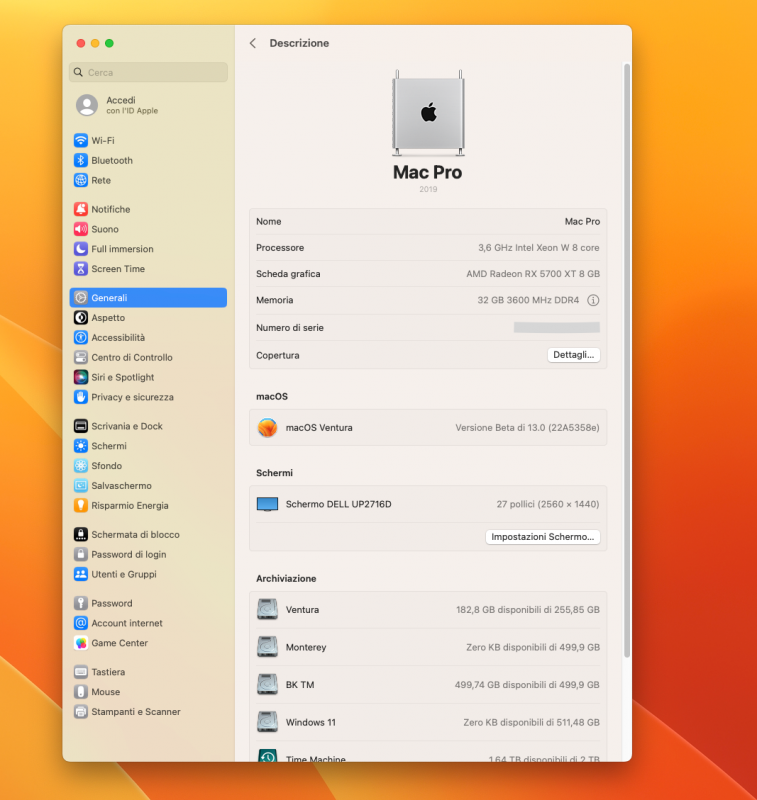
Task: Open Game Center via its icon
Action: (x=81, y=644)
